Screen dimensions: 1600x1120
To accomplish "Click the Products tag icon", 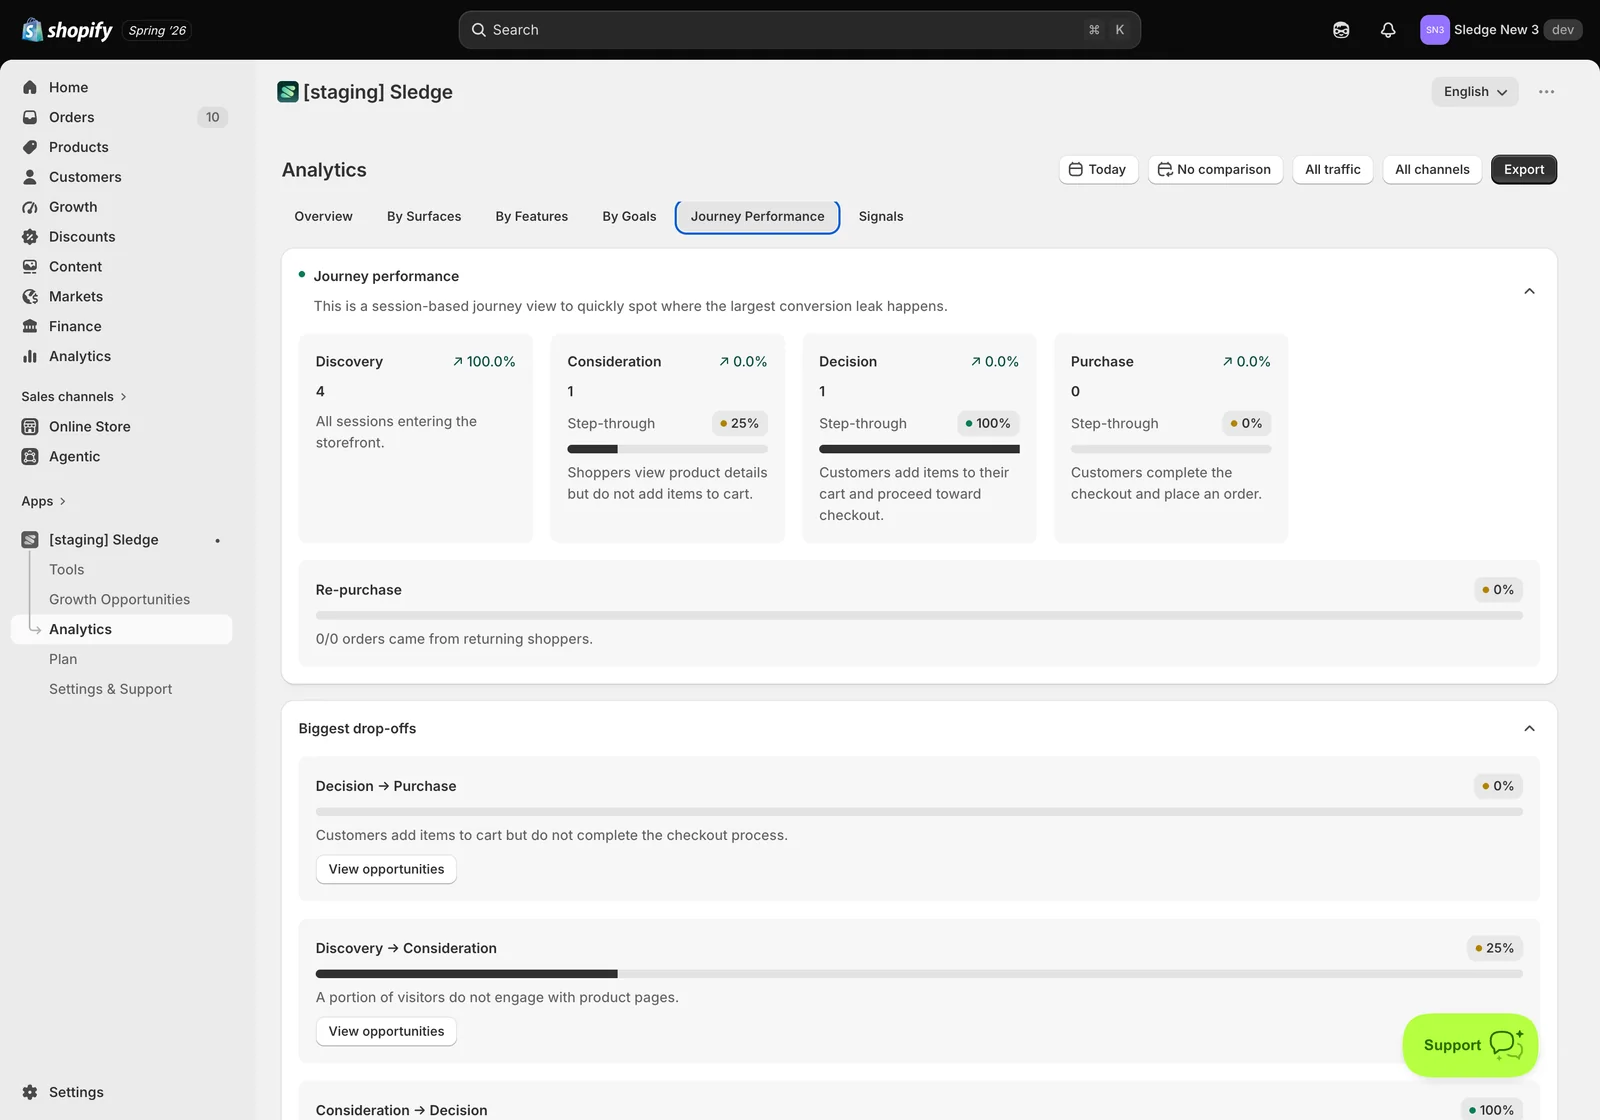I will pos(30,147).
